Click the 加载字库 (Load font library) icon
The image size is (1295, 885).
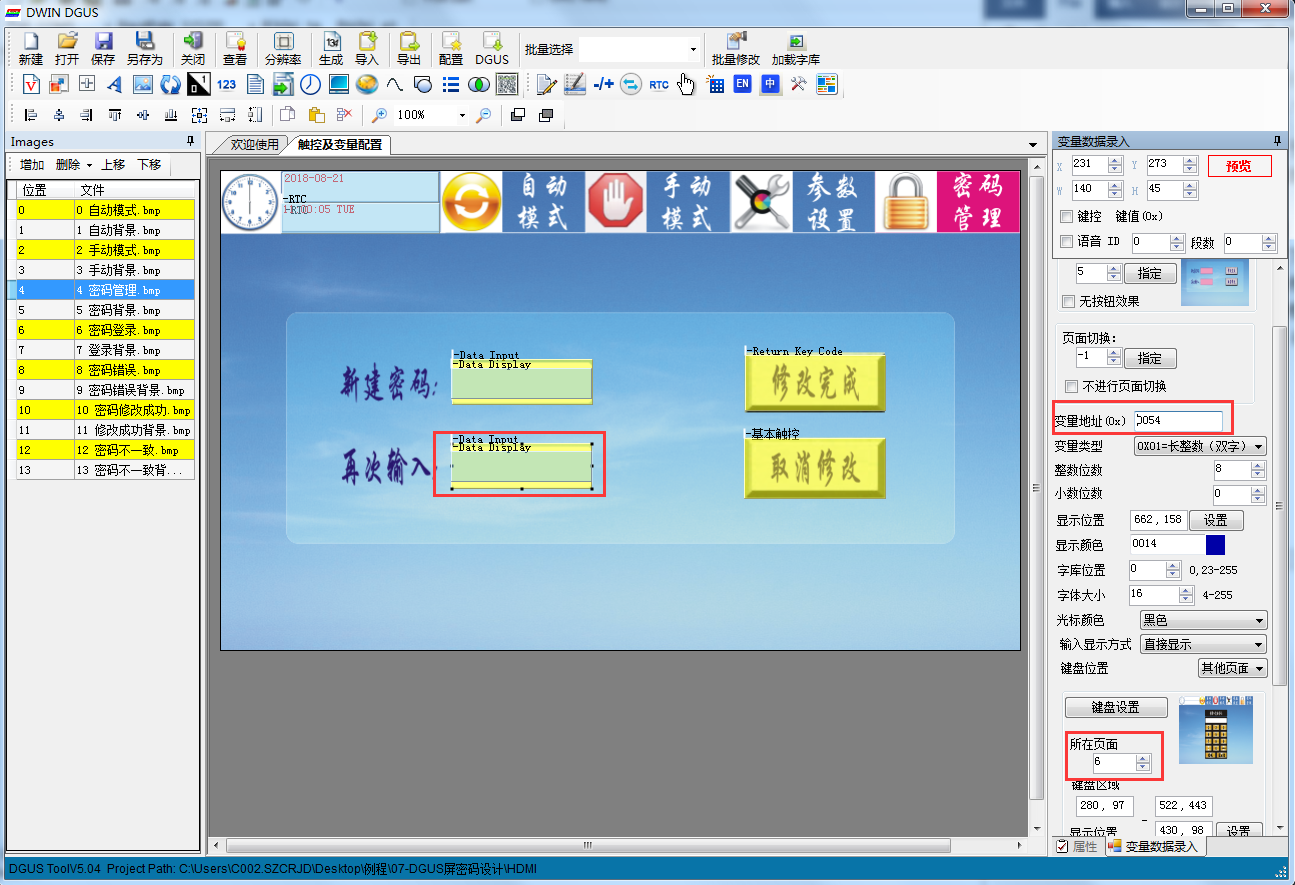(x=795, y=47)
